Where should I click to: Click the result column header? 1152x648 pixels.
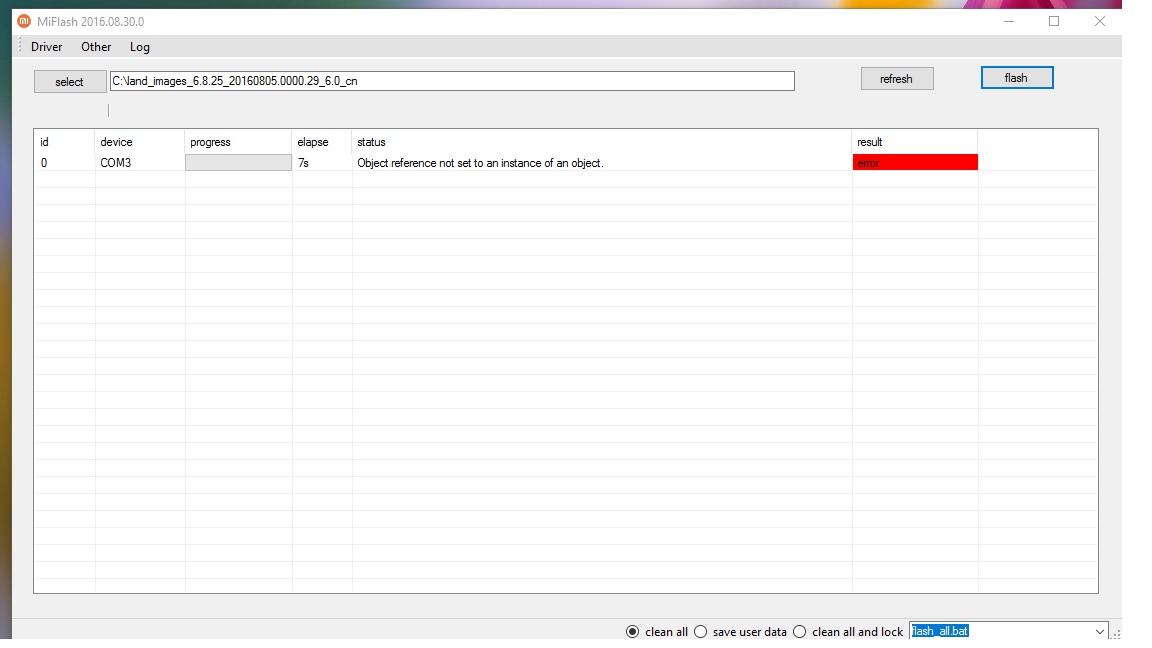click(x=869, y=142)
